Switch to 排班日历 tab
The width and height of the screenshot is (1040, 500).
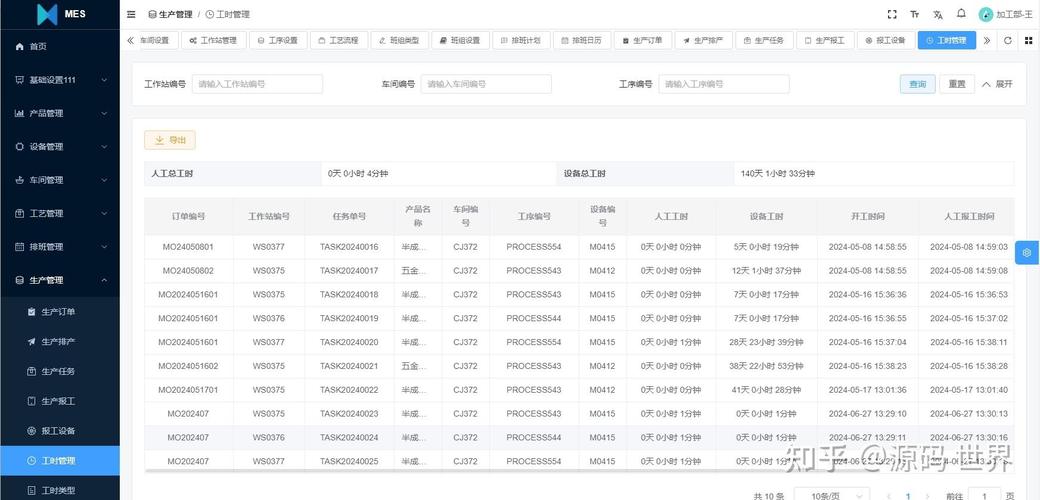pyautogui.click(x=582, y=40)
